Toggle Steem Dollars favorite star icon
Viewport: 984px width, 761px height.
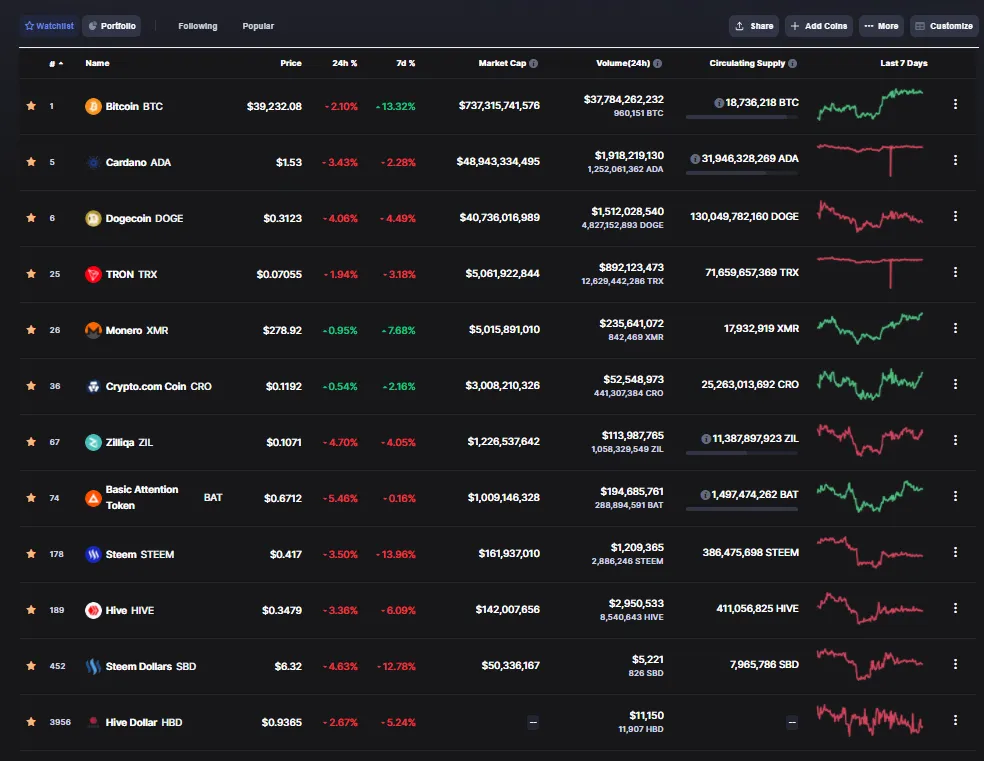(31, 666)
